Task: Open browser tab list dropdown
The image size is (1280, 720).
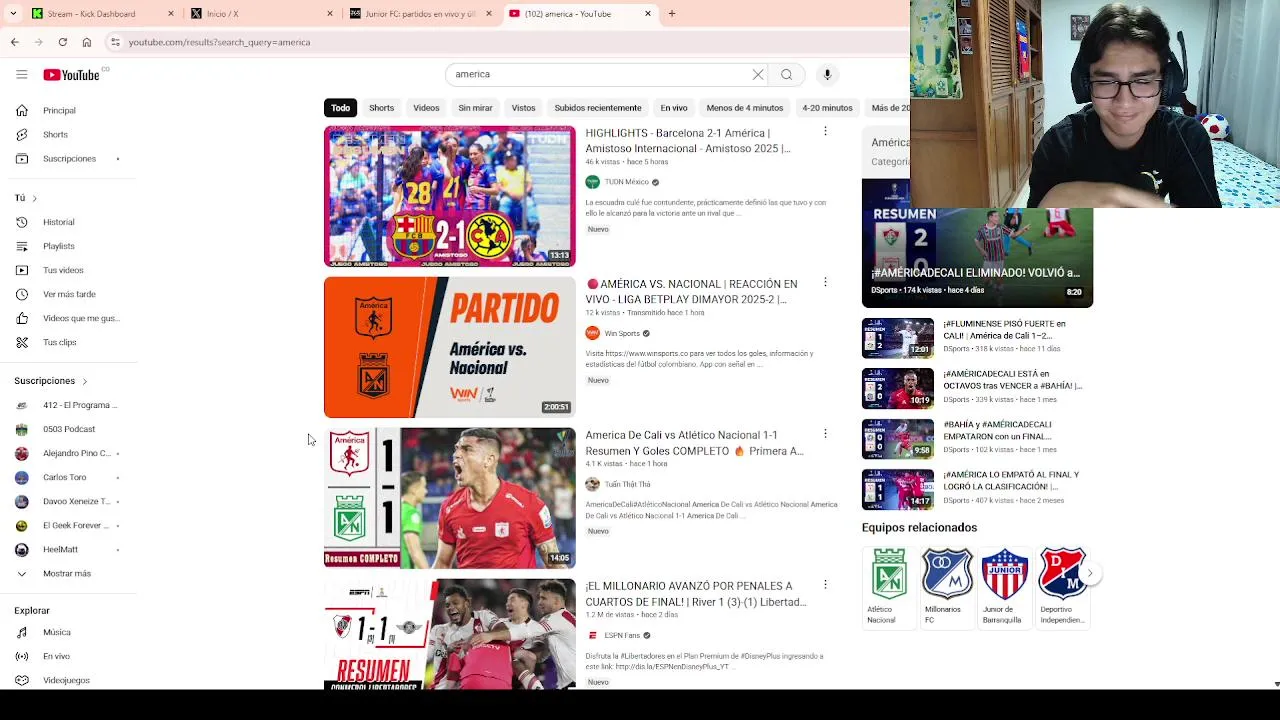Action: [x=12, y=14]
